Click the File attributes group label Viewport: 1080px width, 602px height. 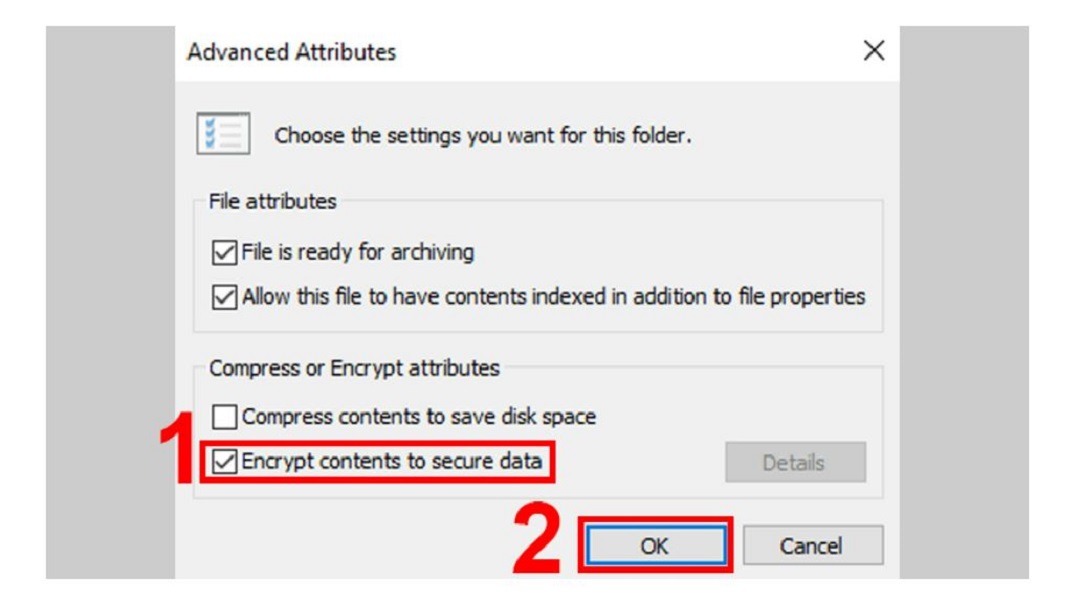click(x=273, y=201)
